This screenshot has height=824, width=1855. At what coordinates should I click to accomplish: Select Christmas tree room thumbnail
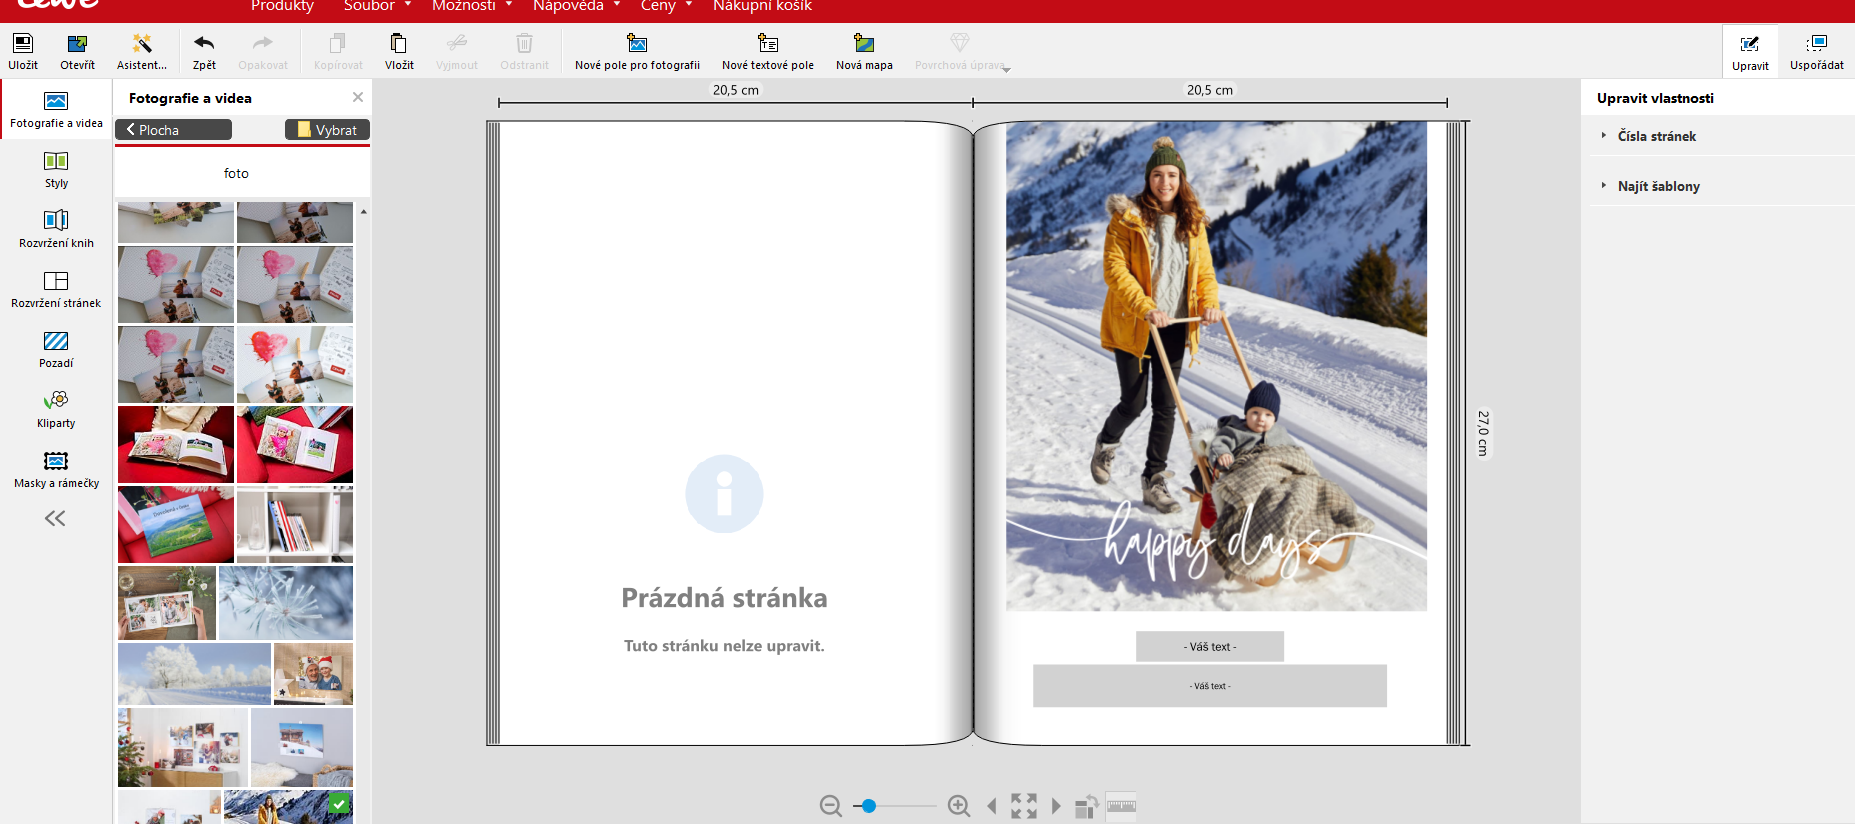point(183,748)
